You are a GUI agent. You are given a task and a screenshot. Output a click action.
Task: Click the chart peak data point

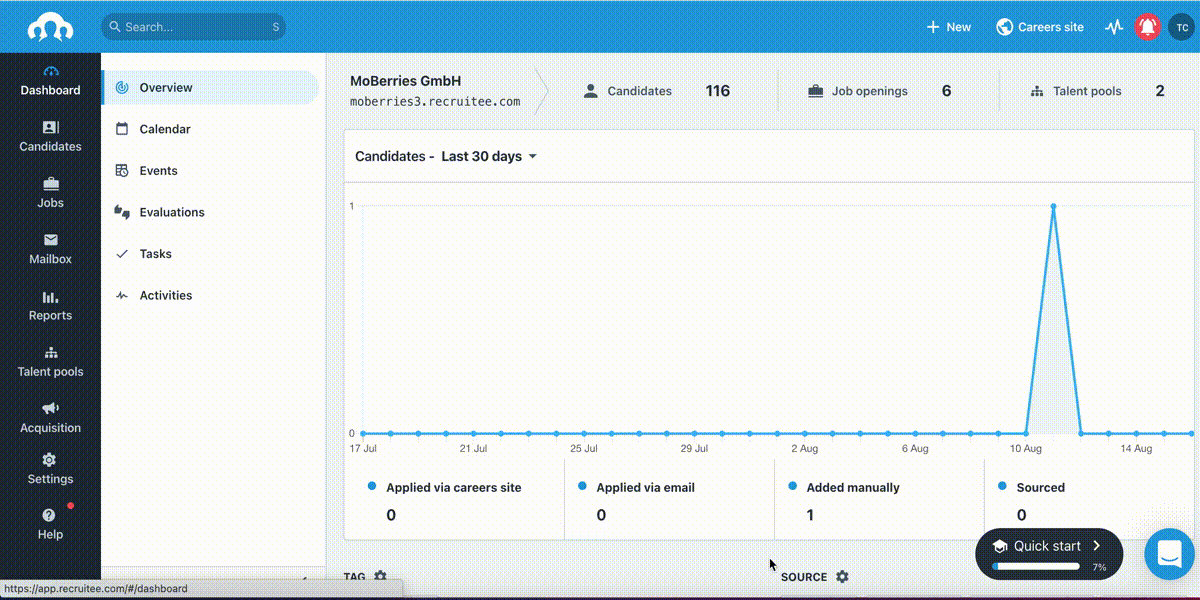pyautogui.click(x=1053, y=206)
